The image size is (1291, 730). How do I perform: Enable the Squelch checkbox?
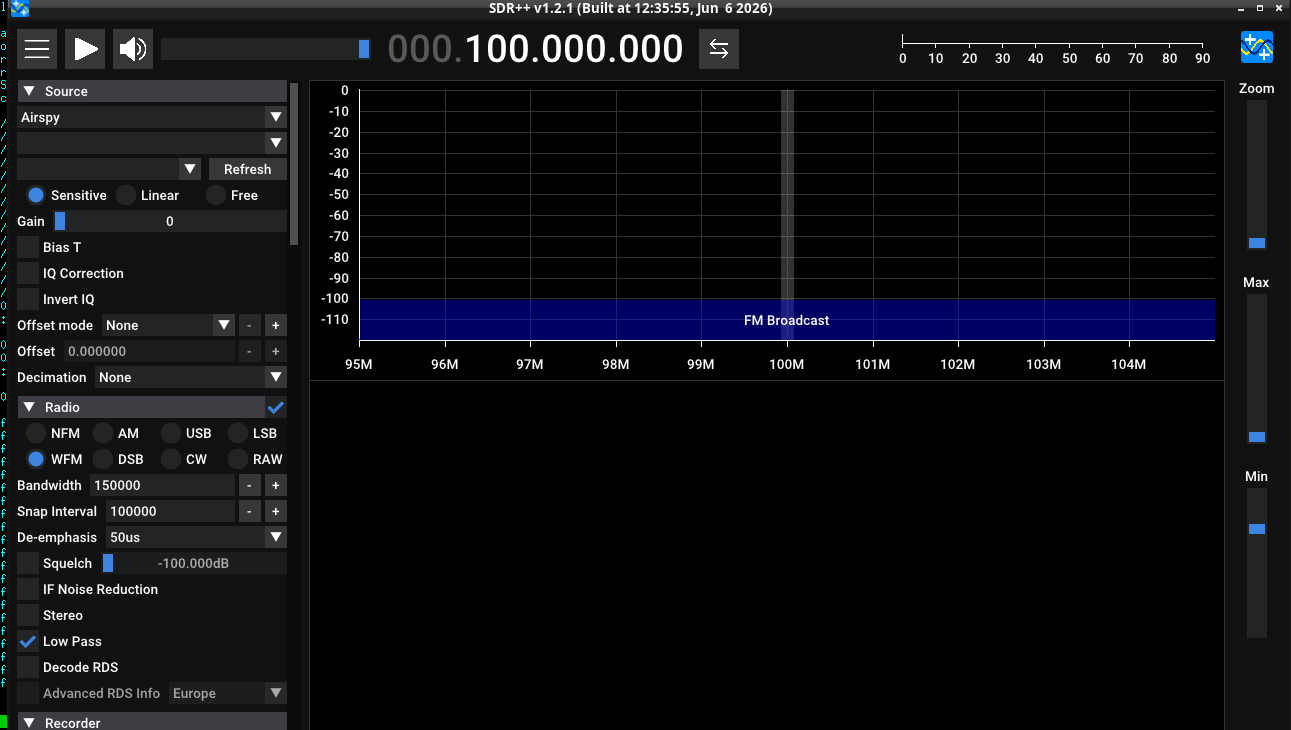[28, 563]
